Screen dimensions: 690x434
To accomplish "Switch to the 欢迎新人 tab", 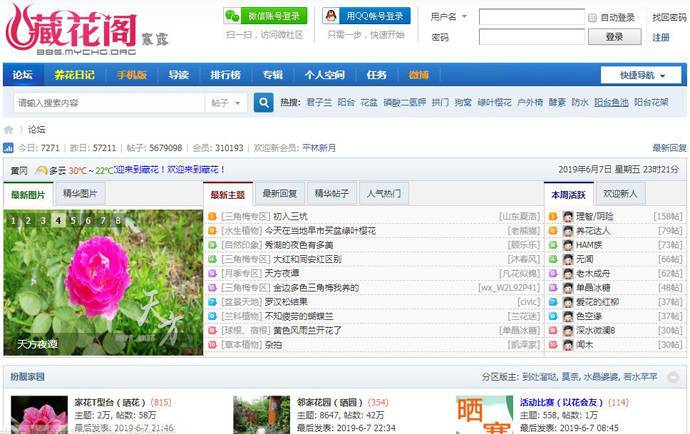I will [x=620, y=194].
